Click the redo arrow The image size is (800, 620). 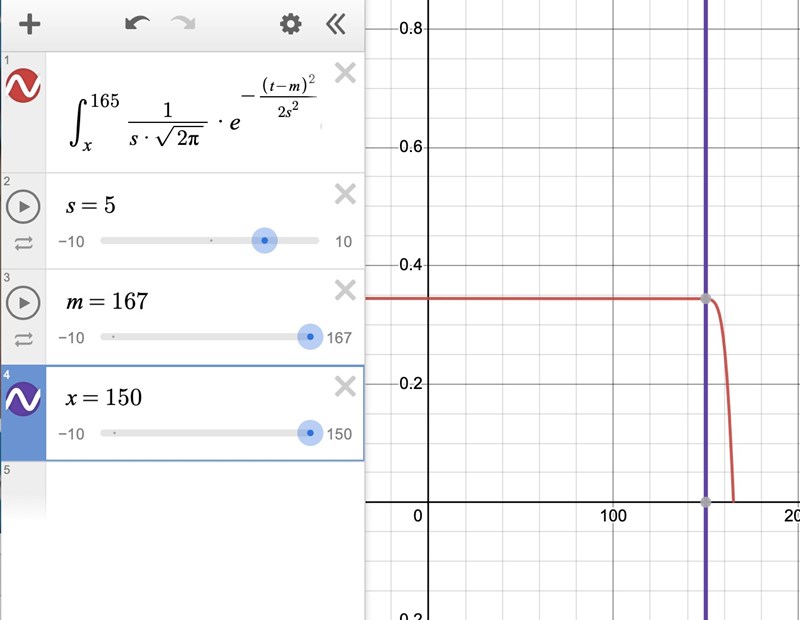pos(183,24)
